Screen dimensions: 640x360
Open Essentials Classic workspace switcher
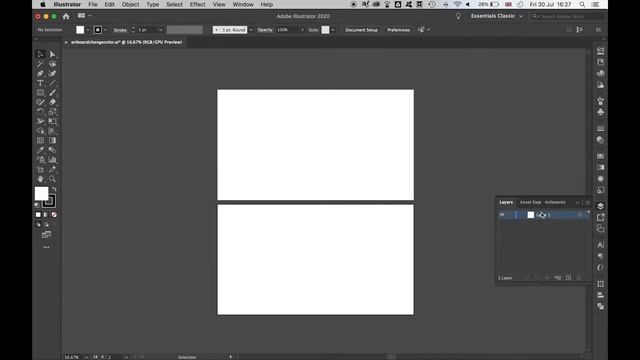click(497, 16)
